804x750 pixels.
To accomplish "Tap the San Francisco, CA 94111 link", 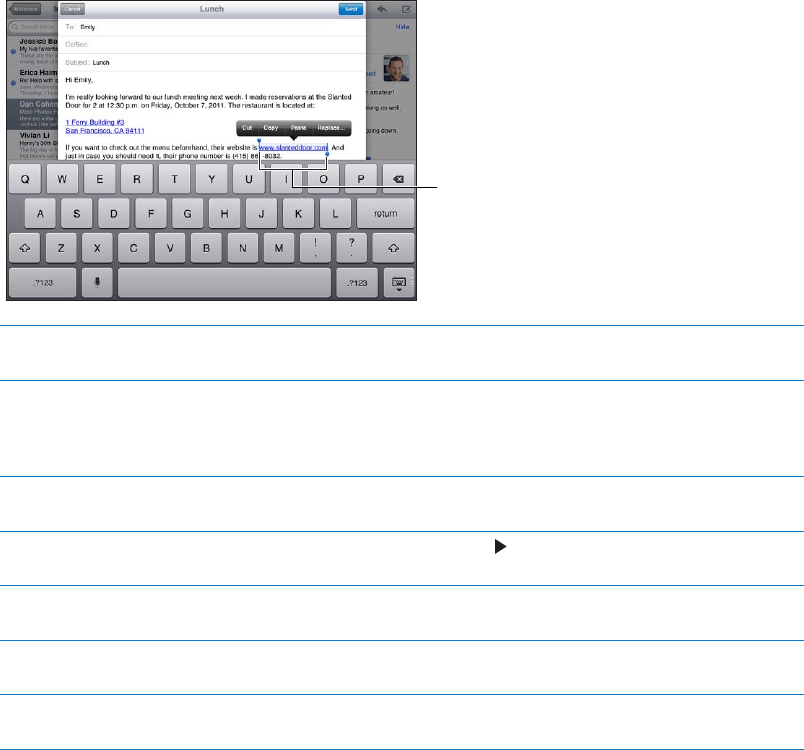I will [x=105, y=131].
